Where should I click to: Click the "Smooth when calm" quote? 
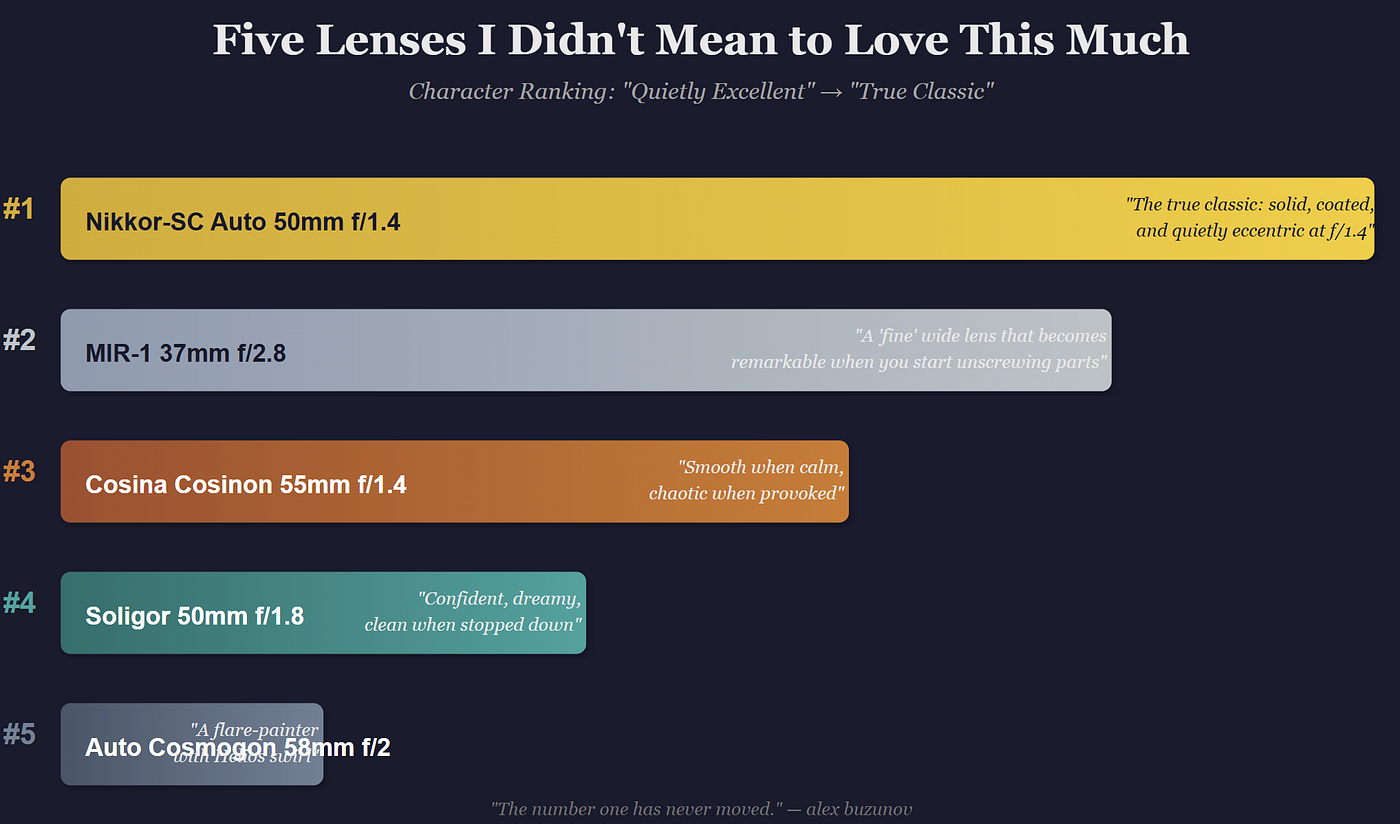coord(747,480)
